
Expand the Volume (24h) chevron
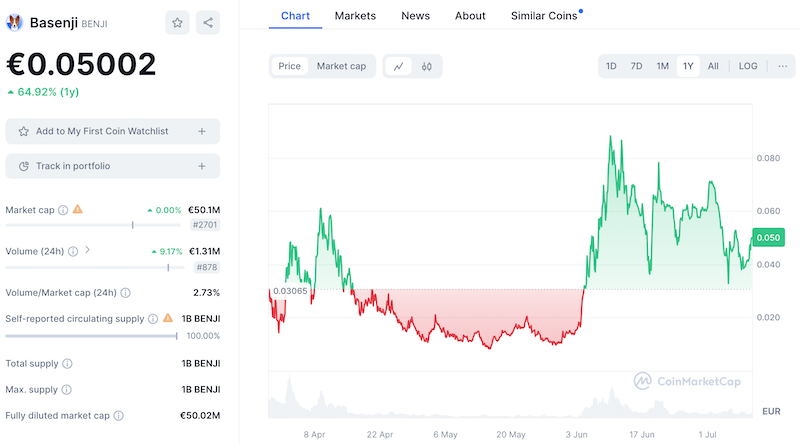[x=87, y=250]
